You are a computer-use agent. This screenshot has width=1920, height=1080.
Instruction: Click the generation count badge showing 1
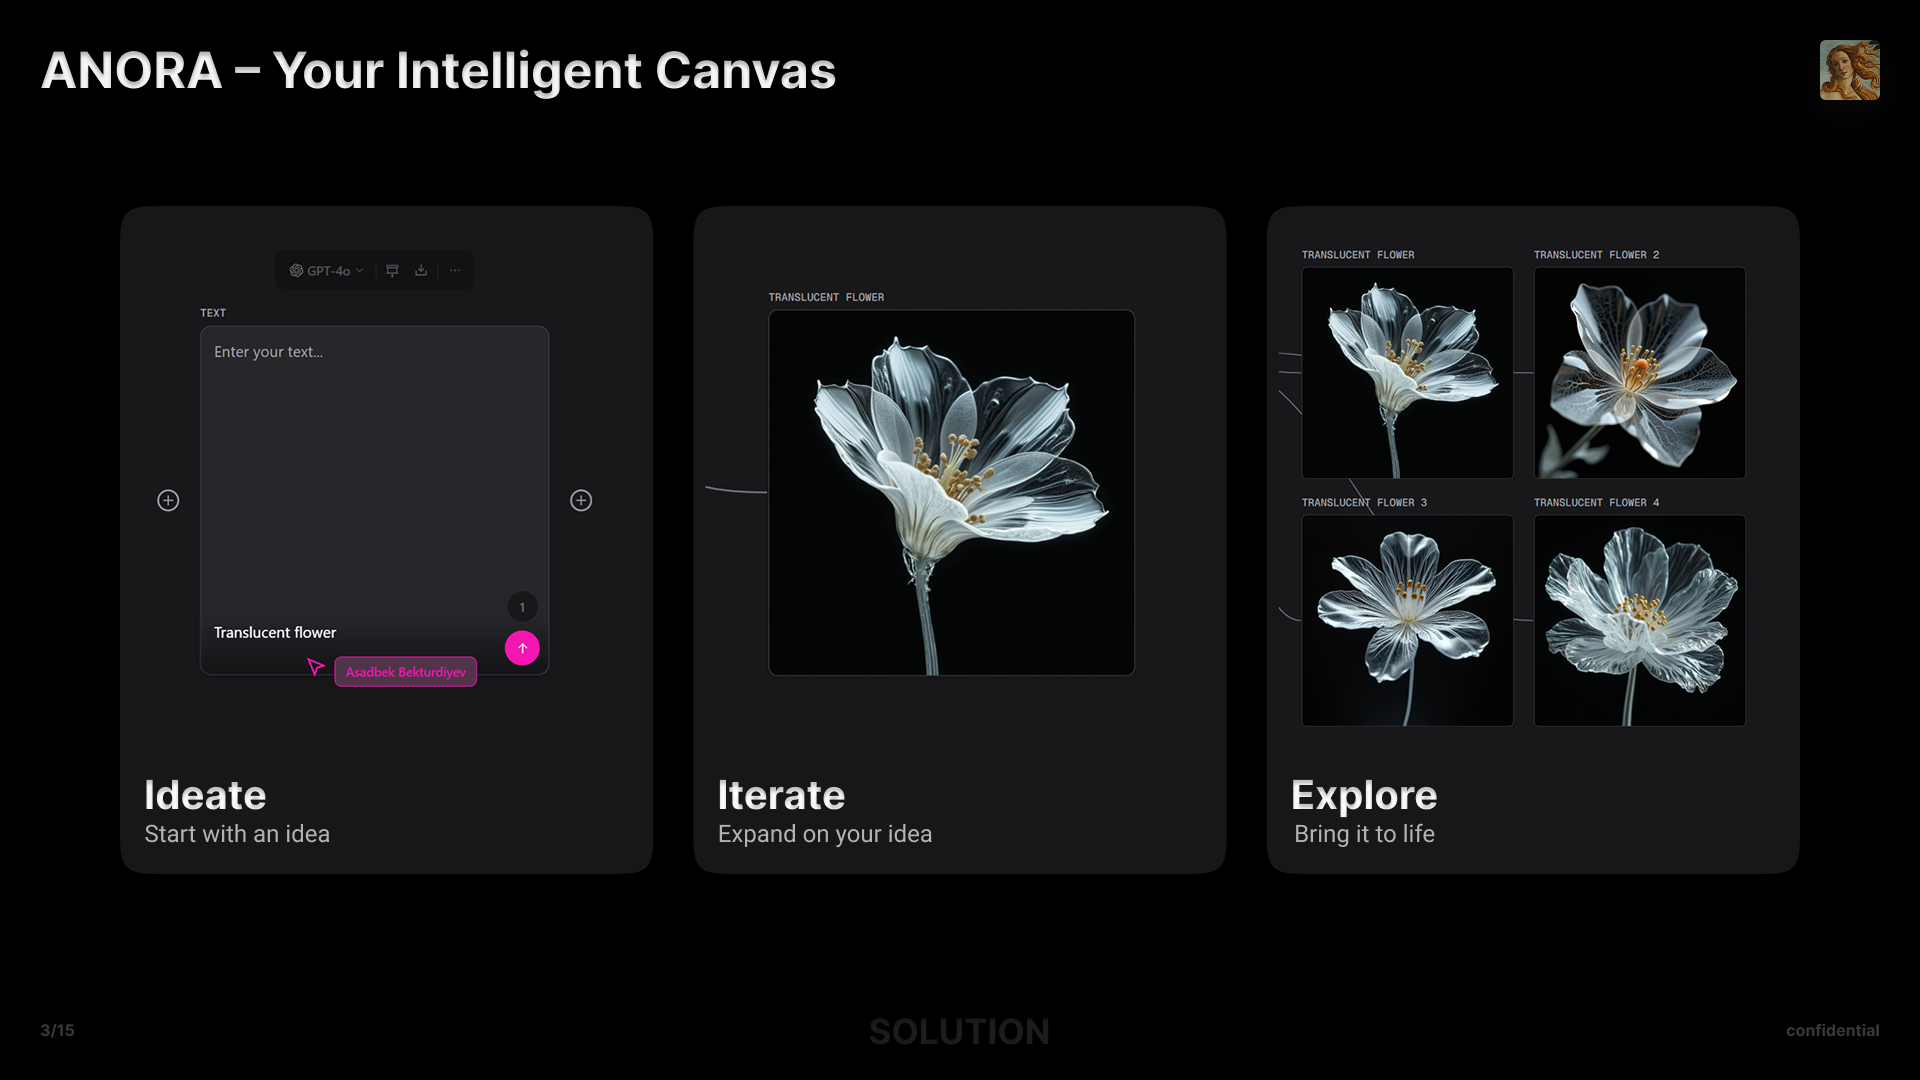[x=522, y=607]
